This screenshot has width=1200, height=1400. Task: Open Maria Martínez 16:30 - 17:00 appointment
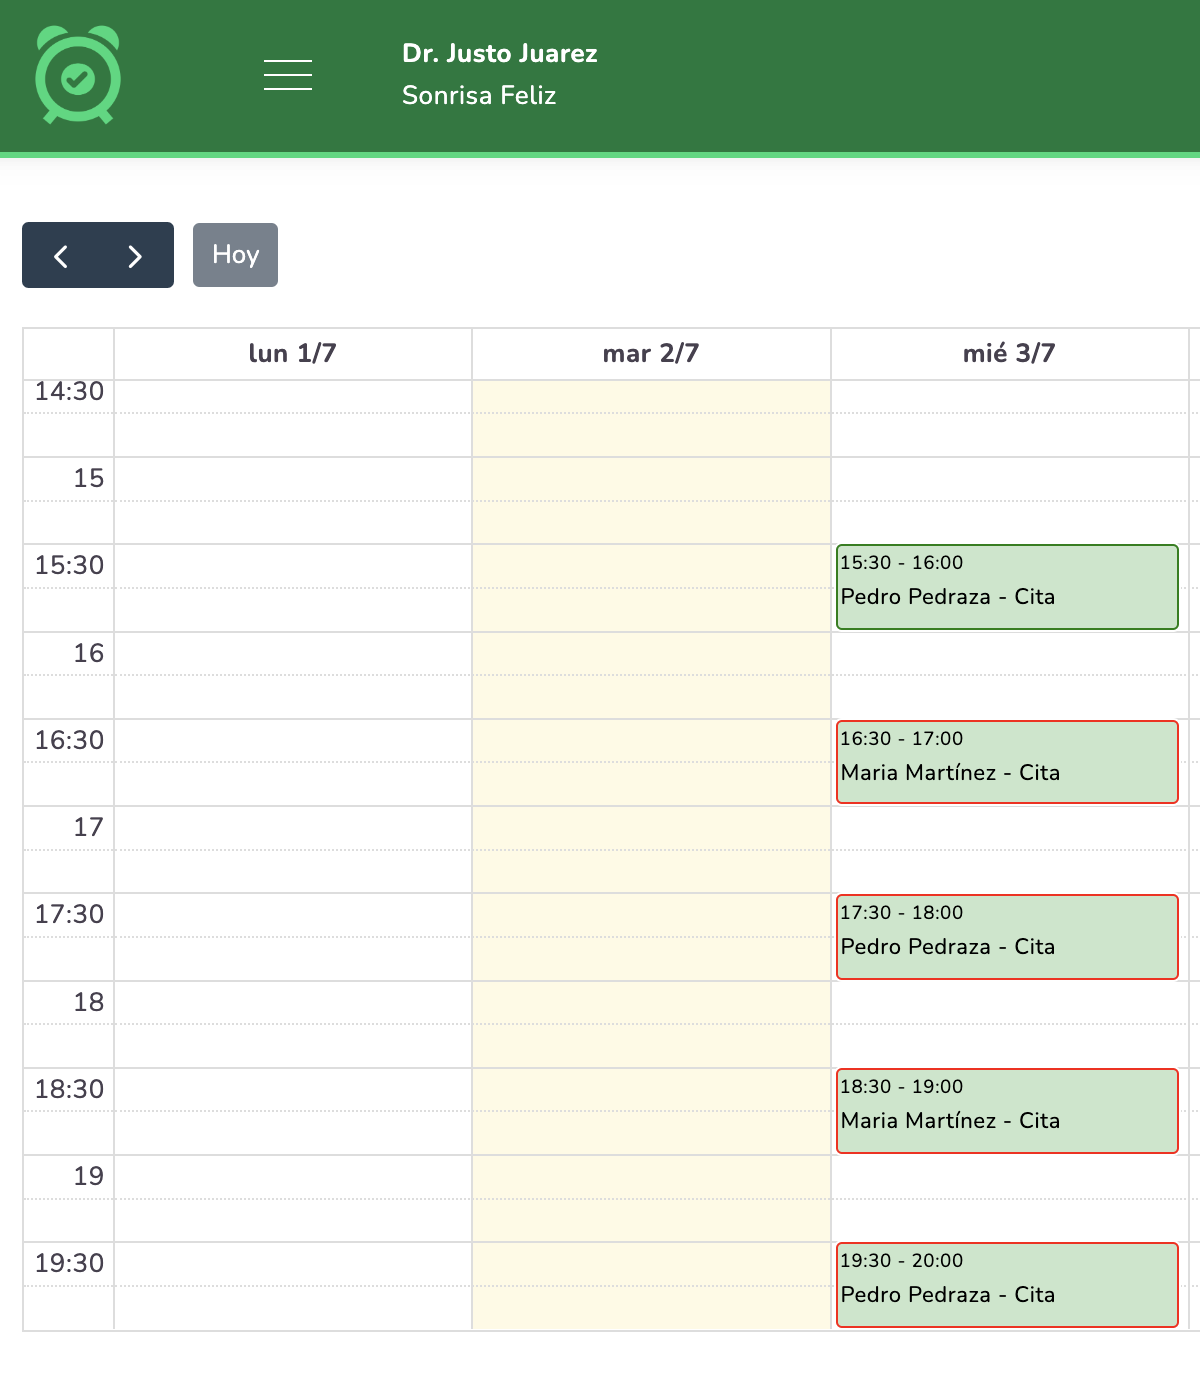pos(1007,762)
